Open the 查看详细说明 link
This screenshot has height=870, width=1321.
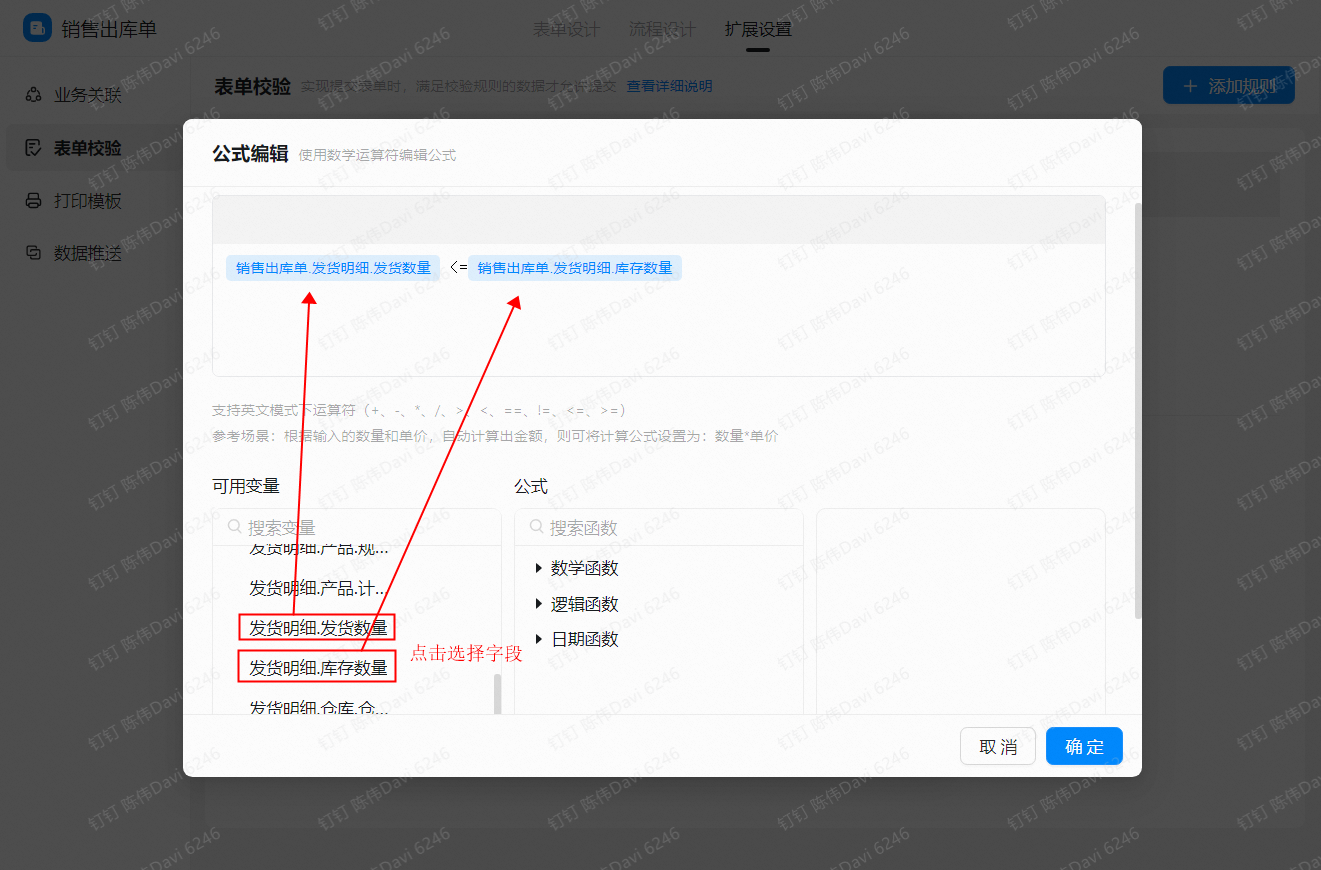tap(670, 87)
